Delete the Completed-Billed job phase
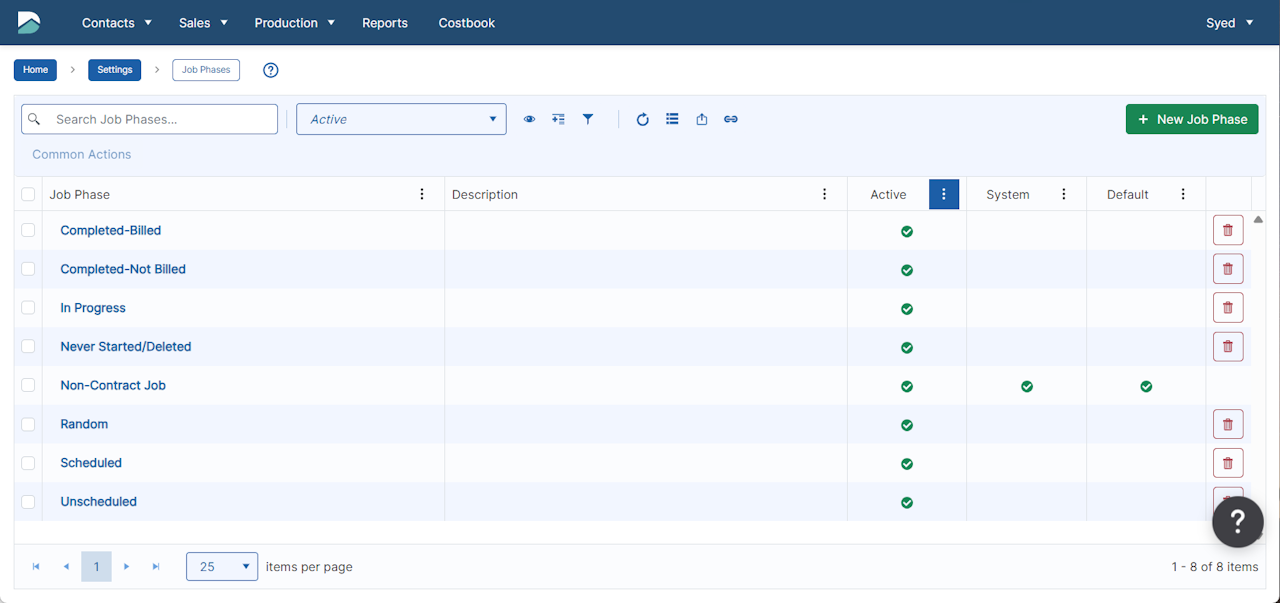 click(1228, 230)
